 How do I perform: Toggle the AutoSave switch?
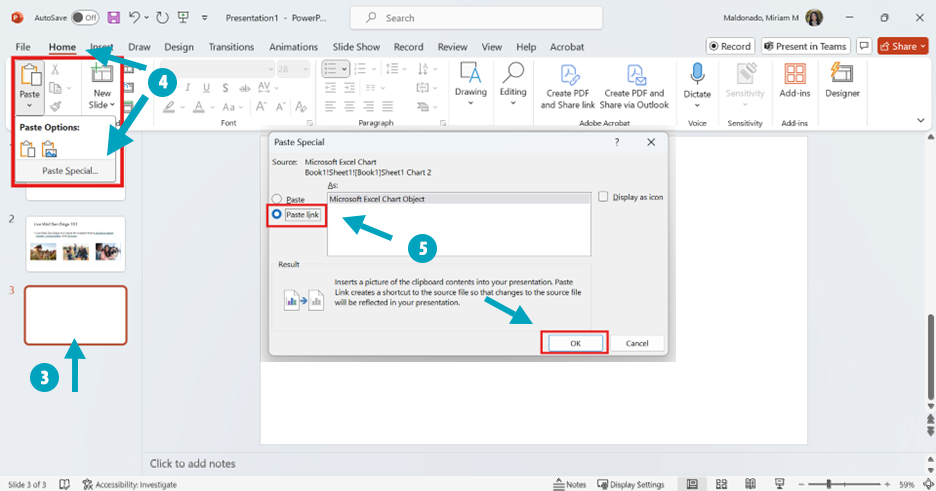(85, 18)
